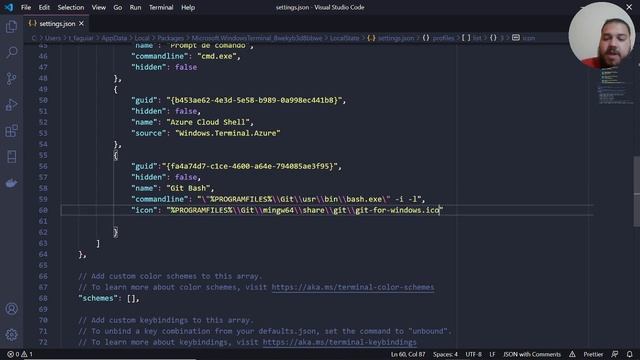Open the Help menu
The image size is (640, 360).
pyautogui.click(x=188, y=7)
